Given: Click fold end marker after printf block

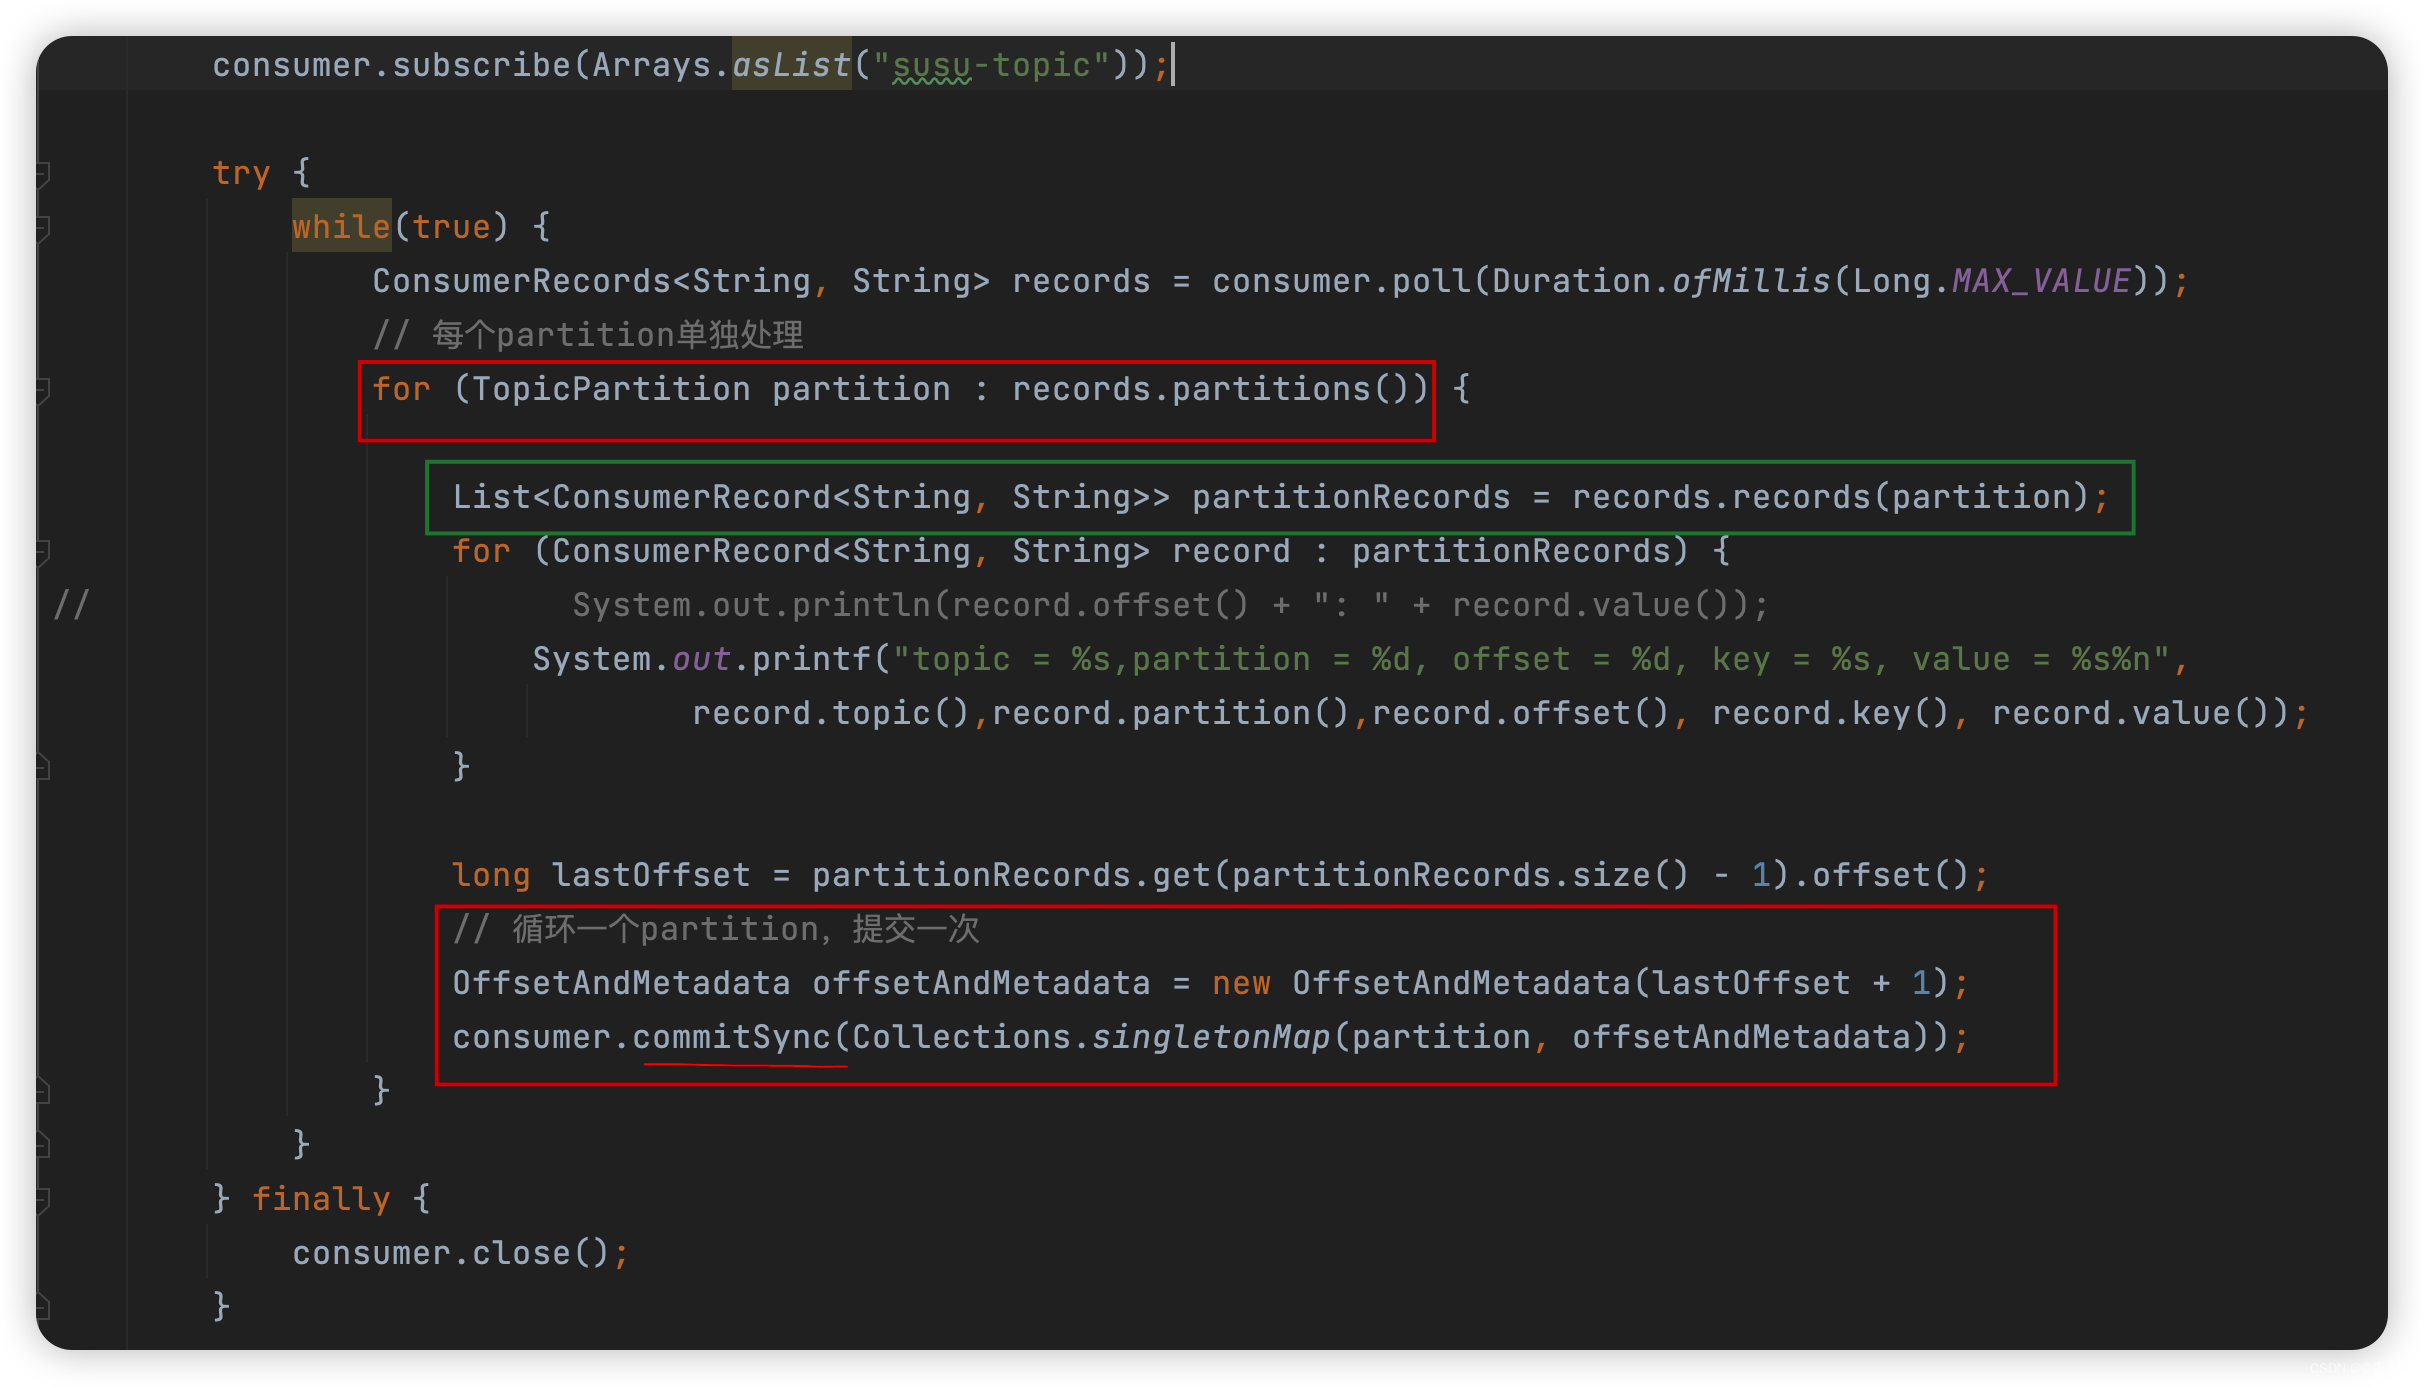Looking at the screenshot, I should [43, 767].
